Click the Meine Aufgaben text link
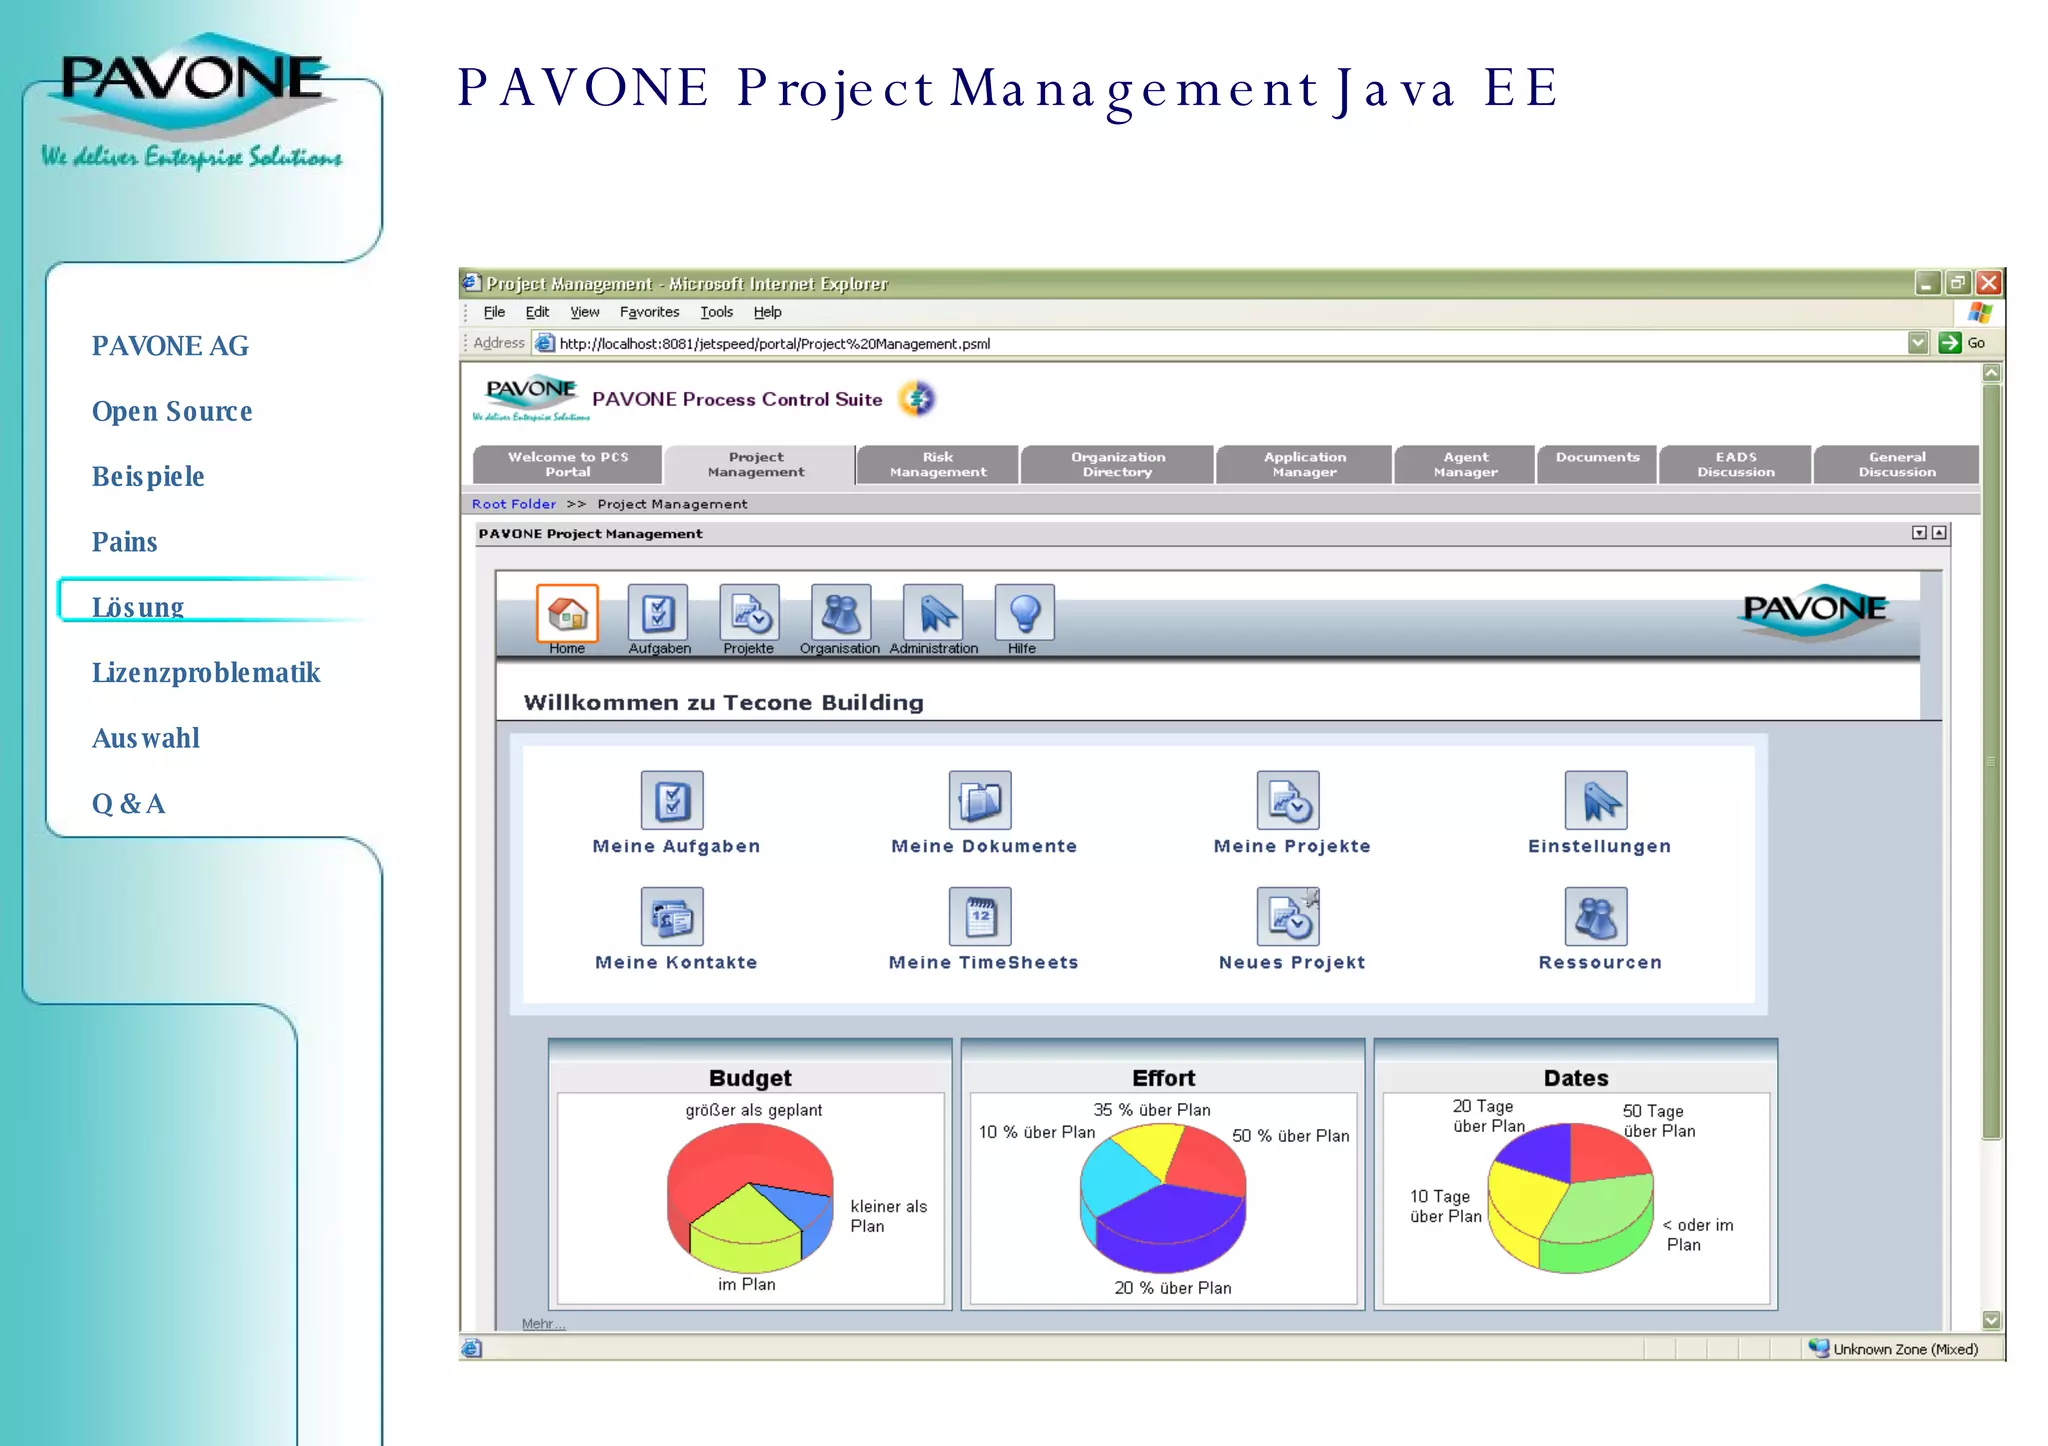Viewport: 2048px width, 1446px height. [x=676, y=846]
